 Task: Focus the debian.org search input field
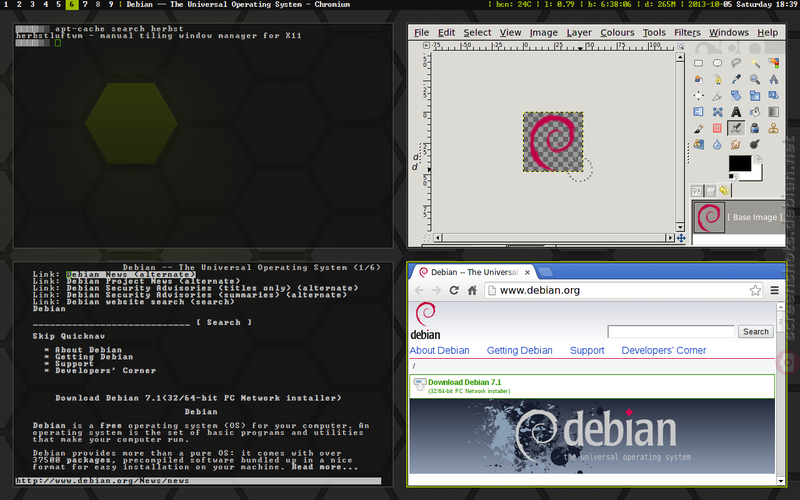coord(670,332)
